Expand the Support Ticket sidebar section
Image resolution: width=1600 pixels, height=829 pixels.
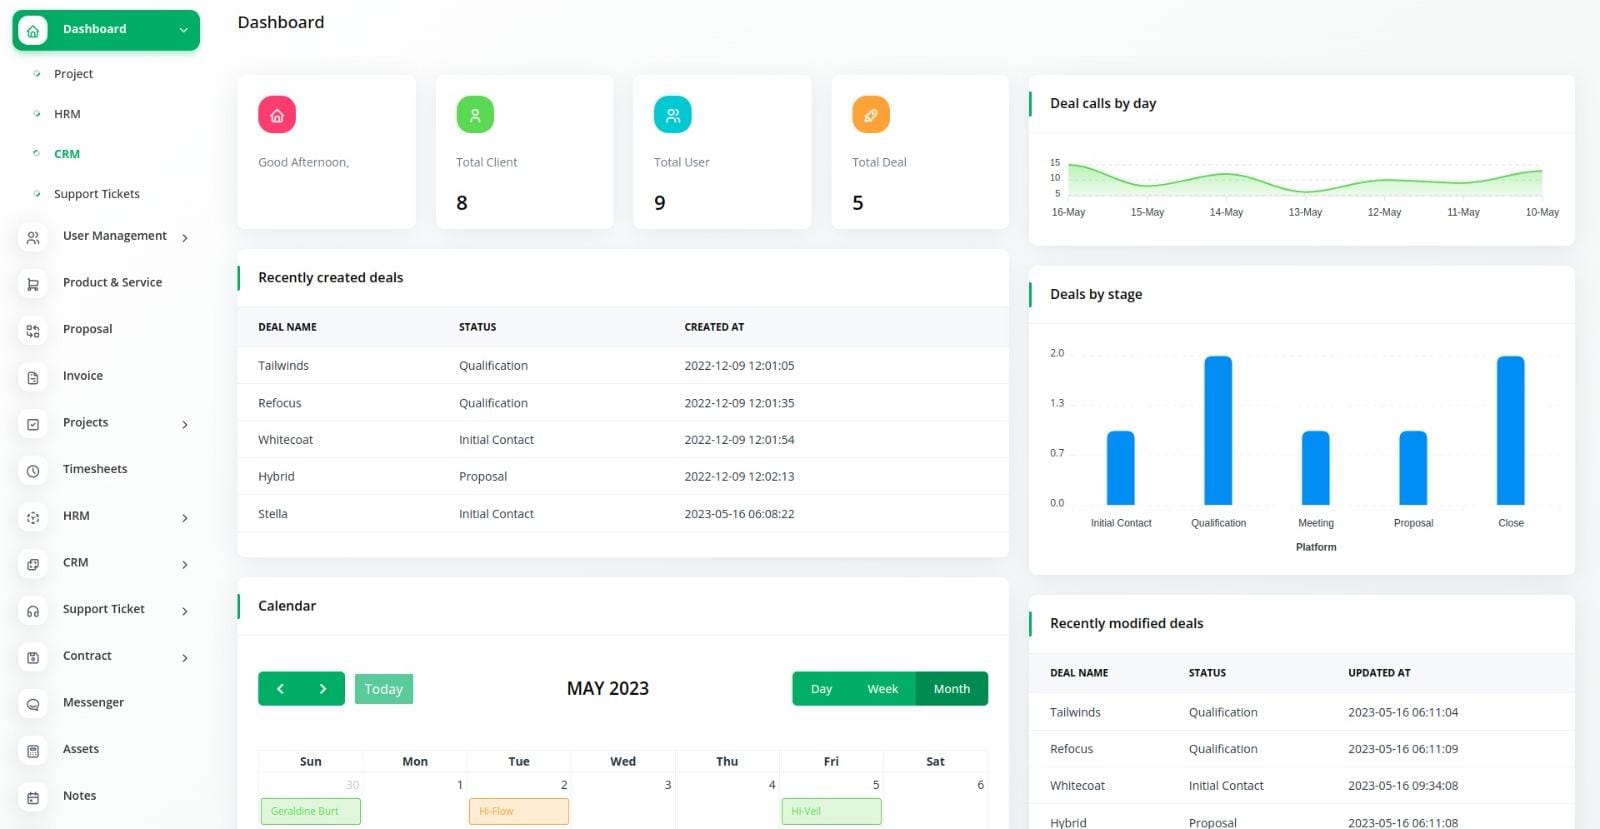104,609
